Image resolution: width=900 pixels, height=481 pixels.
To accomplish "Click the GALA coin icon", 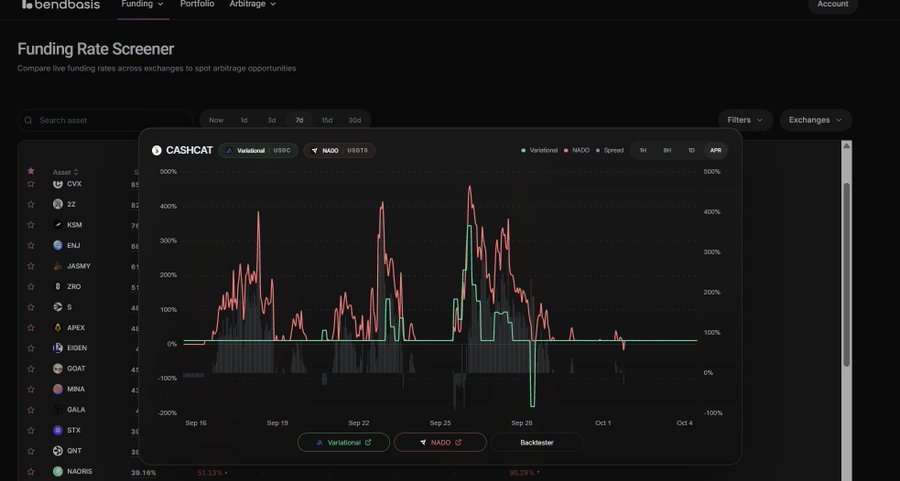I will click(57, 410).
